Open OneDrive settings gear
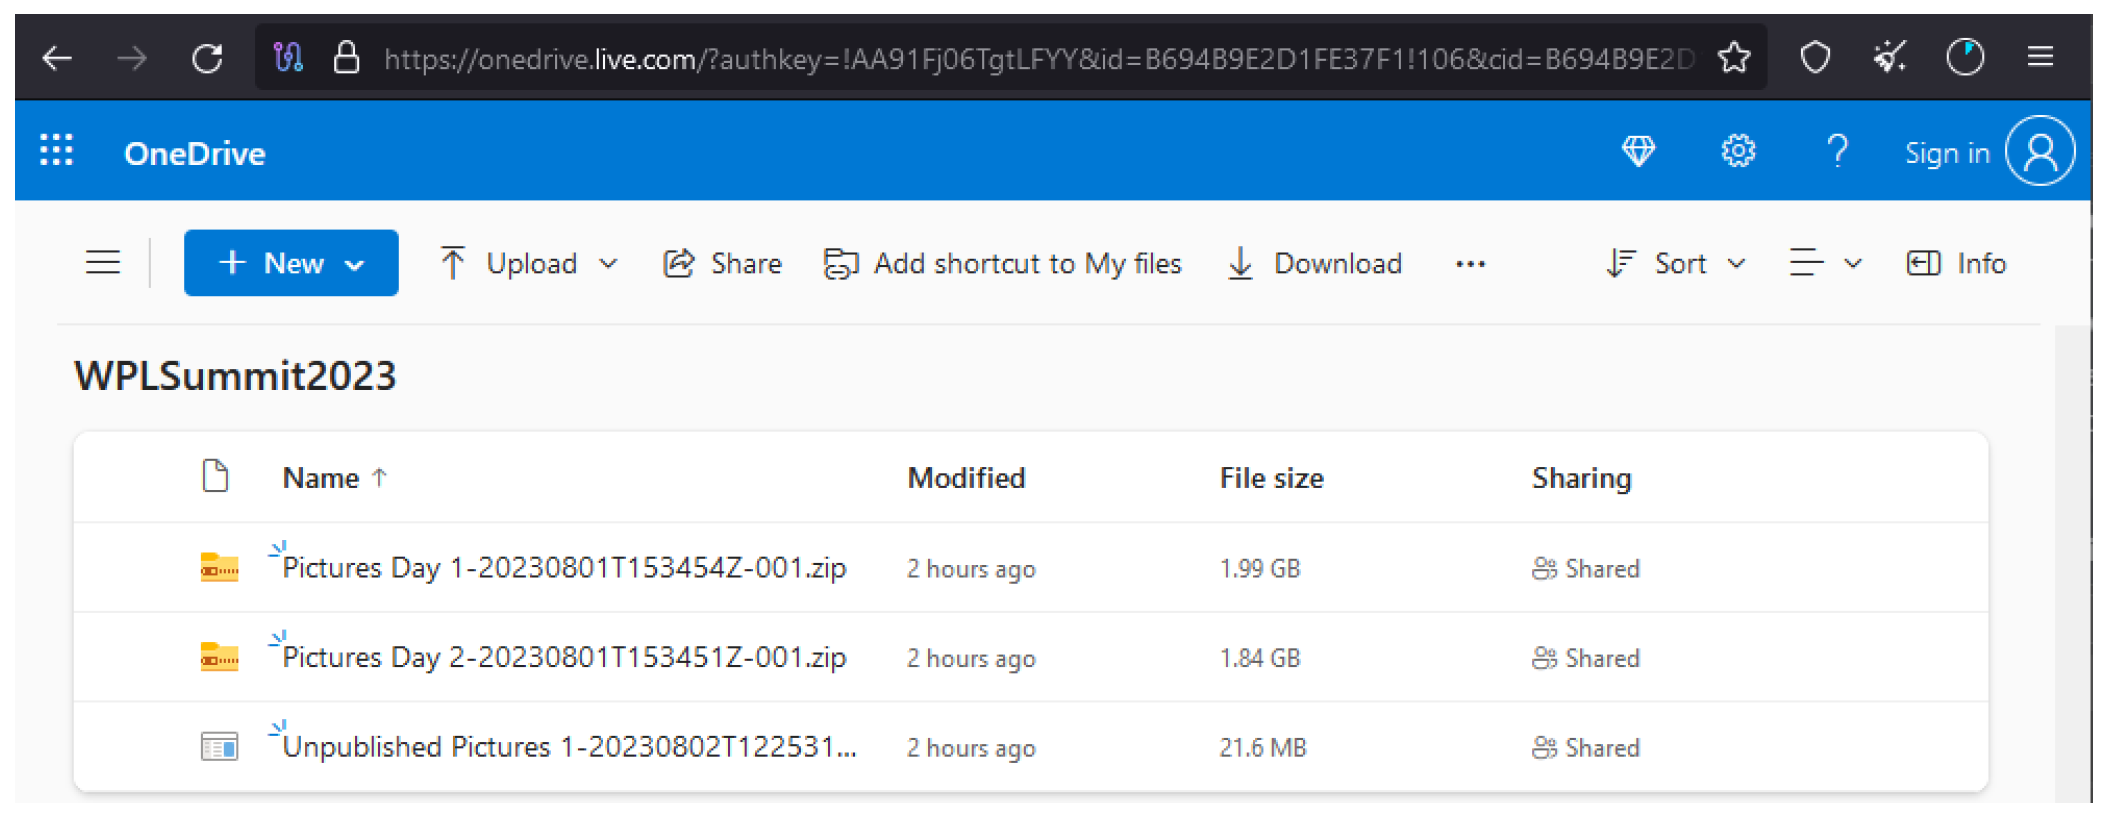The width and height of the screenshot is (2105, 814). [x=1737, y=152]
